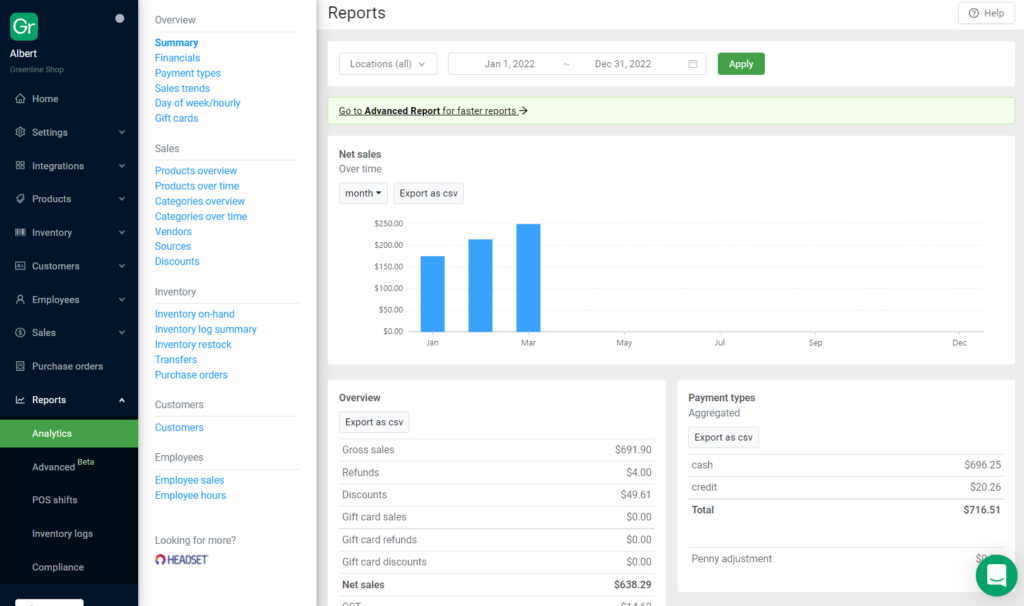The image size is (1024, 606).
Task: Export Net sales as csv
Action: coord(428,193)
